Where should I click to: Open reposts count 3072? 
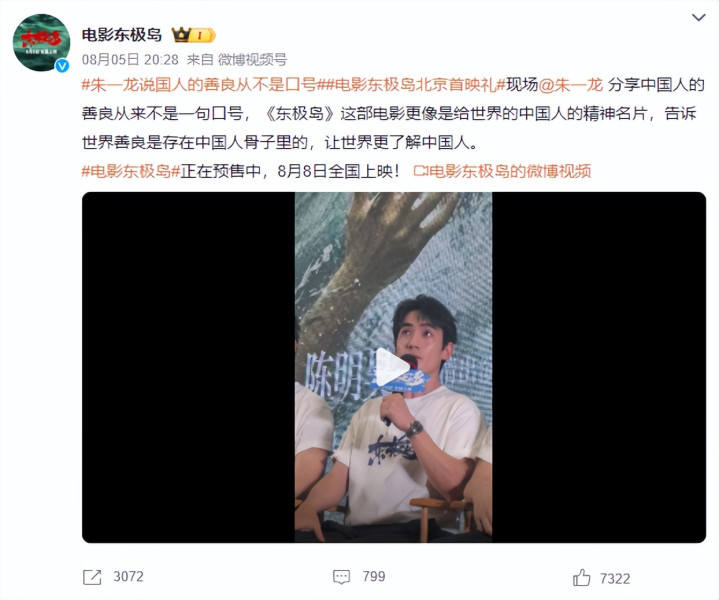(x=128, y=577)
